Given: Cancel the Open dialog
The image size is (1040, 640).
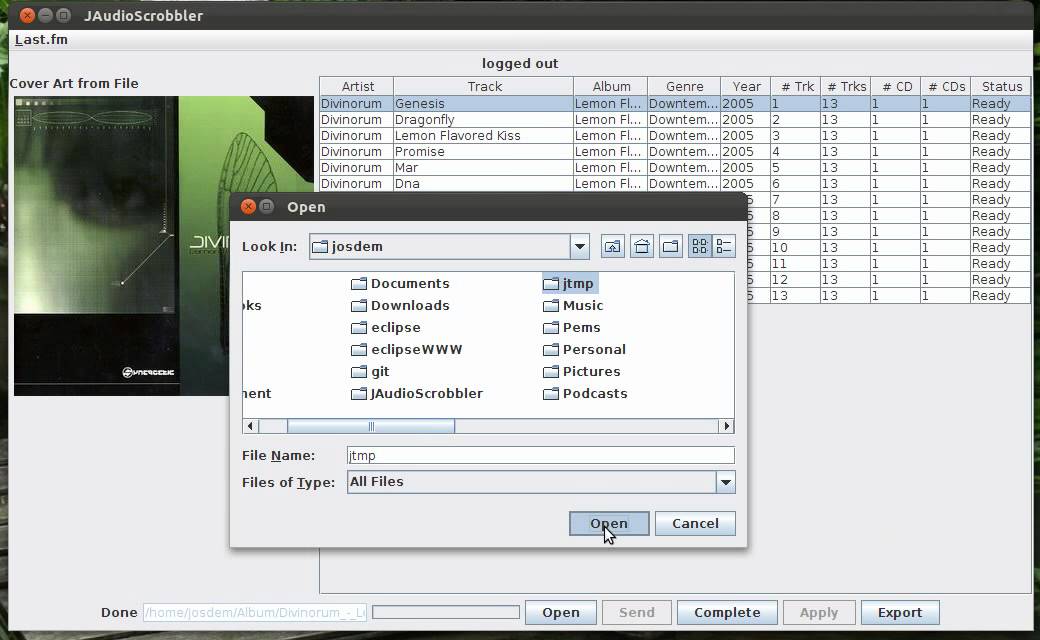Looking at the screenshot, I should point(695,523).
